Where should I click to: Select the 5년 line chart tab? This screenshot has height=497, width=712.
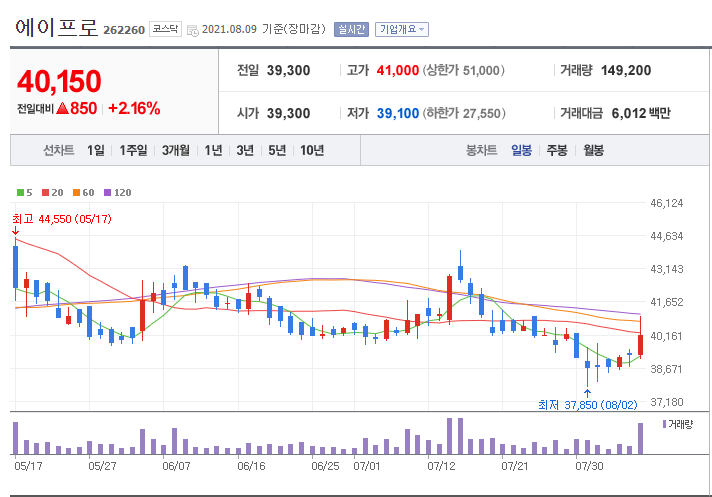(x=277, y=150)
